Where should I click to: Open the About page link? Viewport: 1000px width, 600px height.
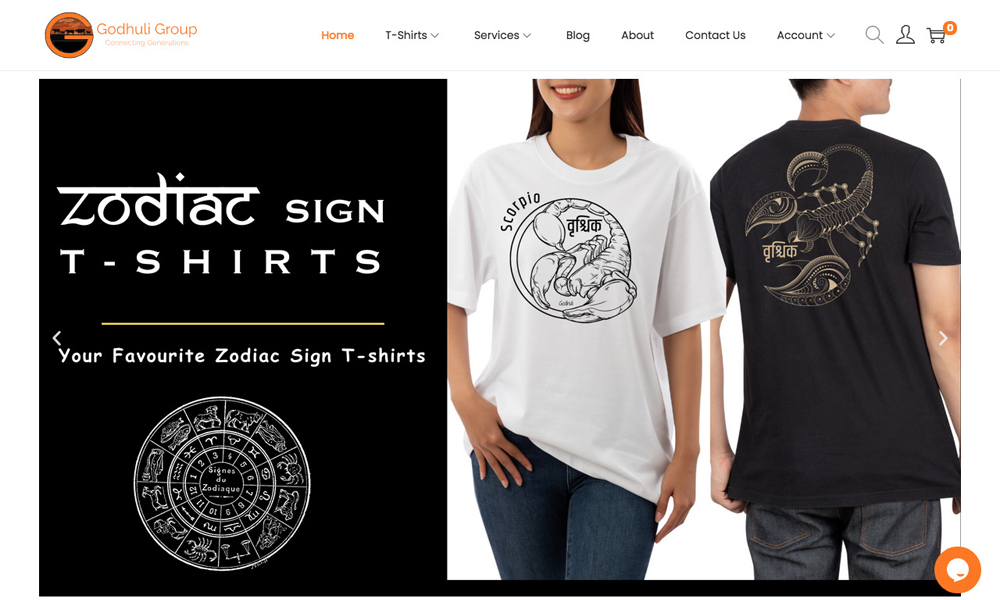[637, 35]
